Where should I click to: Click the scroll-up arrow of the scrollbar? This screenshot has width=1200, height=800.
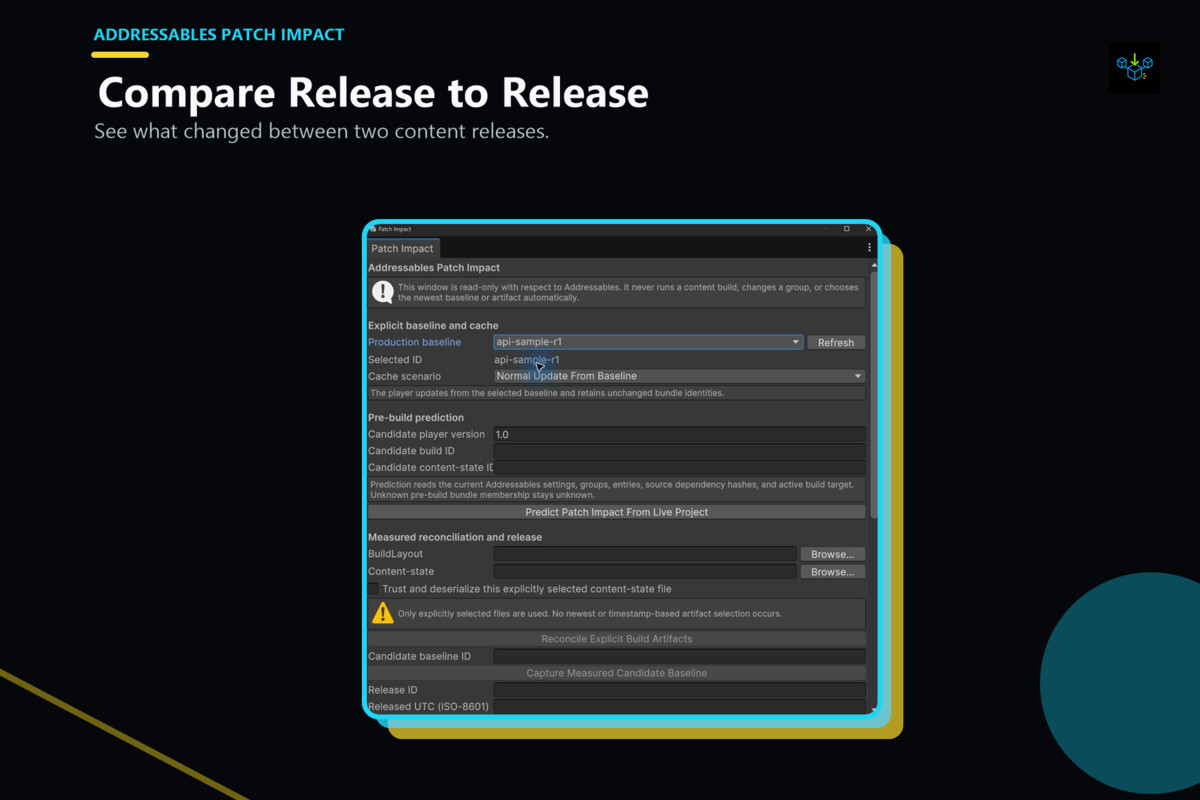874,266
